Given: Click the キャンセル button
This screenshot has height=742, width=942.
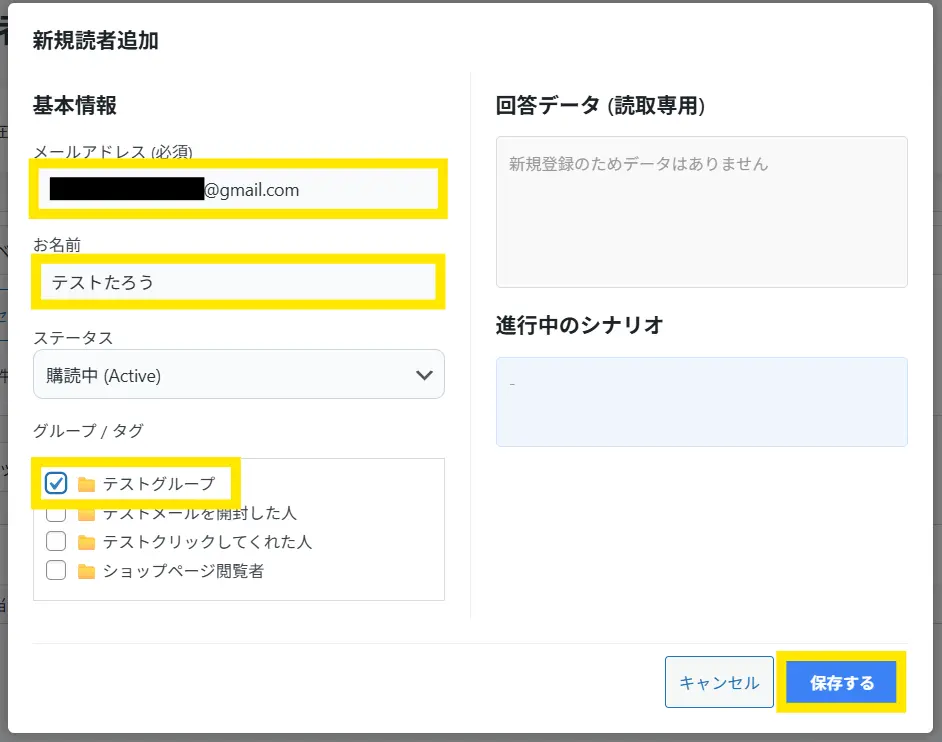Looking at the screenshot, I should point(719,682).
